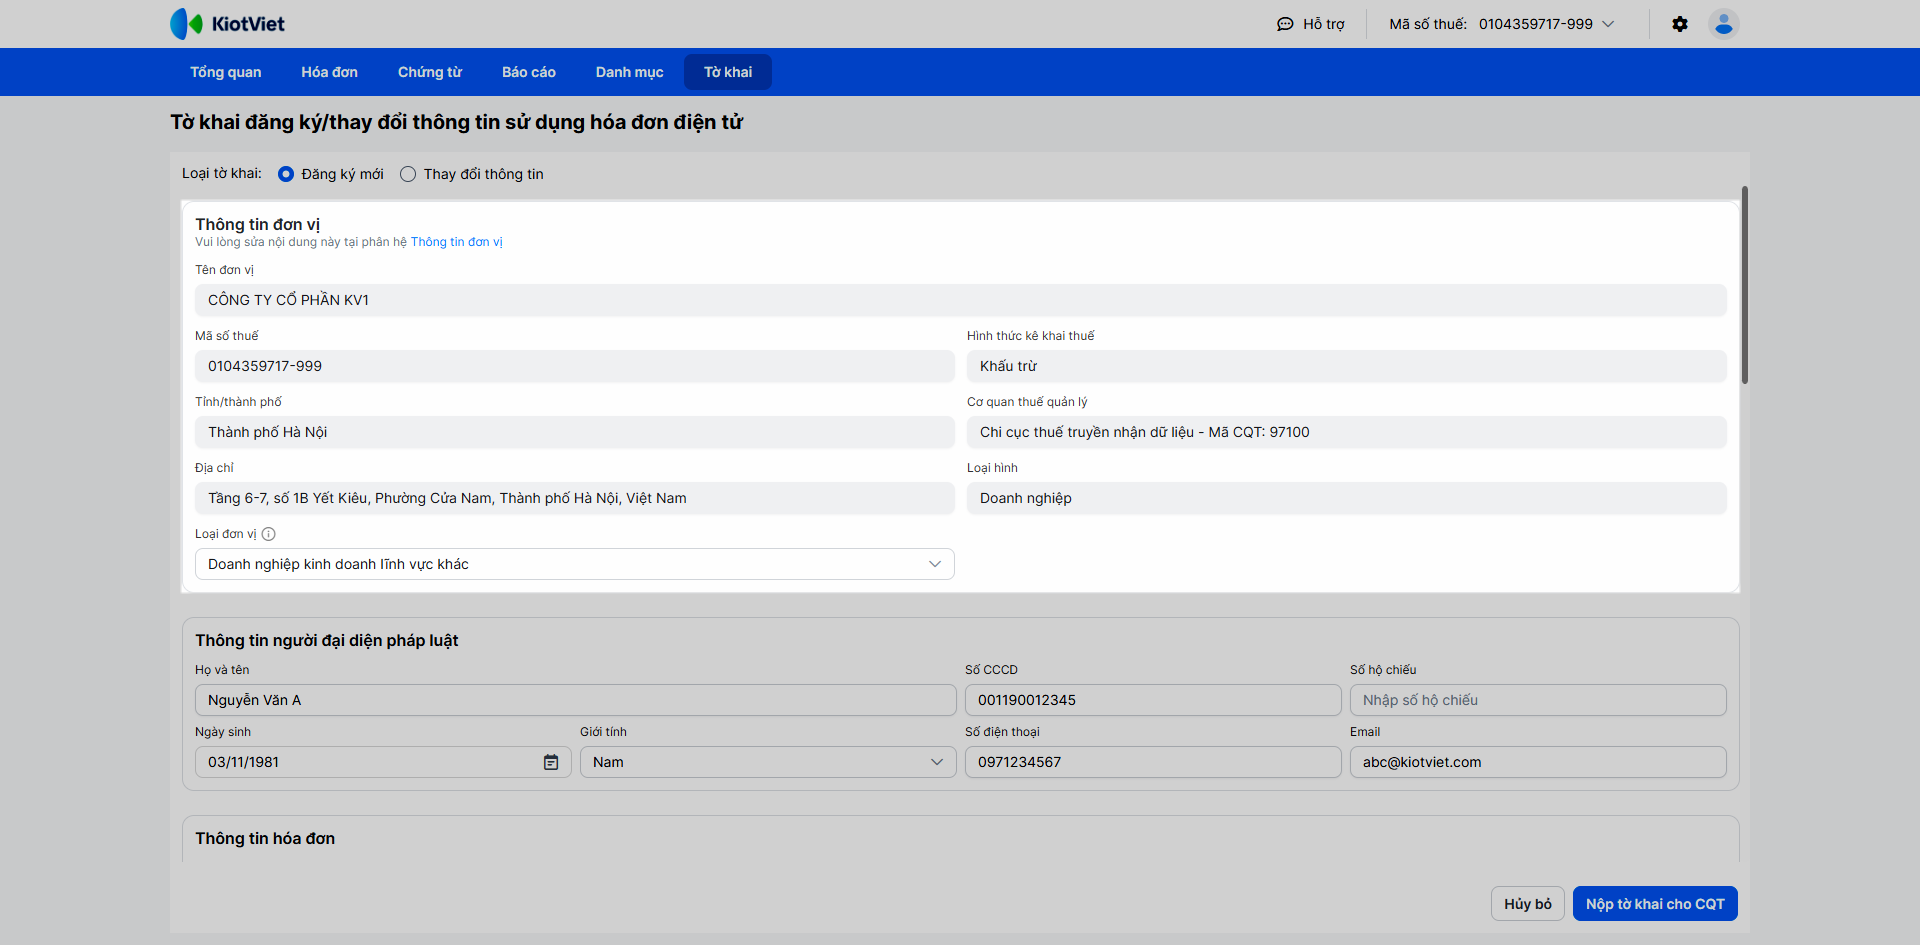Click the page title Tờ khai đăng ký/thay đổi

pos(457,122)
